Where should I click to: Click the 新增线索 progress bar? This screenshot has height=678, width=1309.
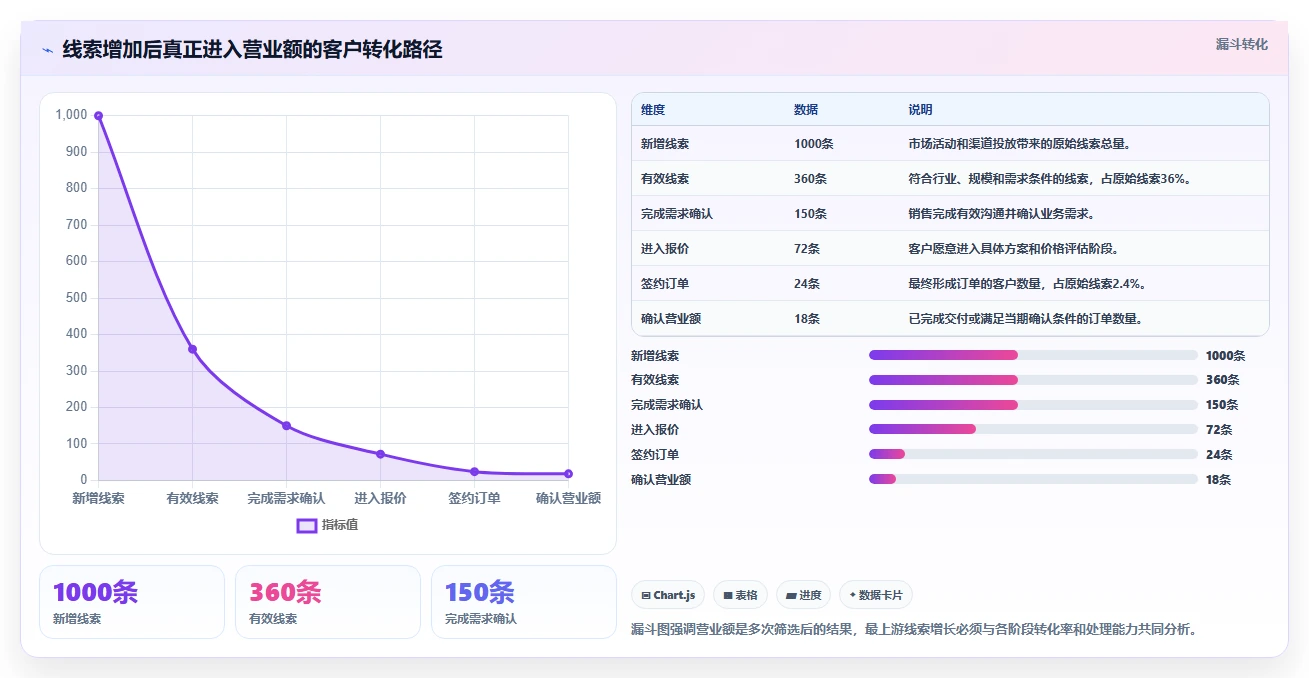click(x=1033, y=355)
